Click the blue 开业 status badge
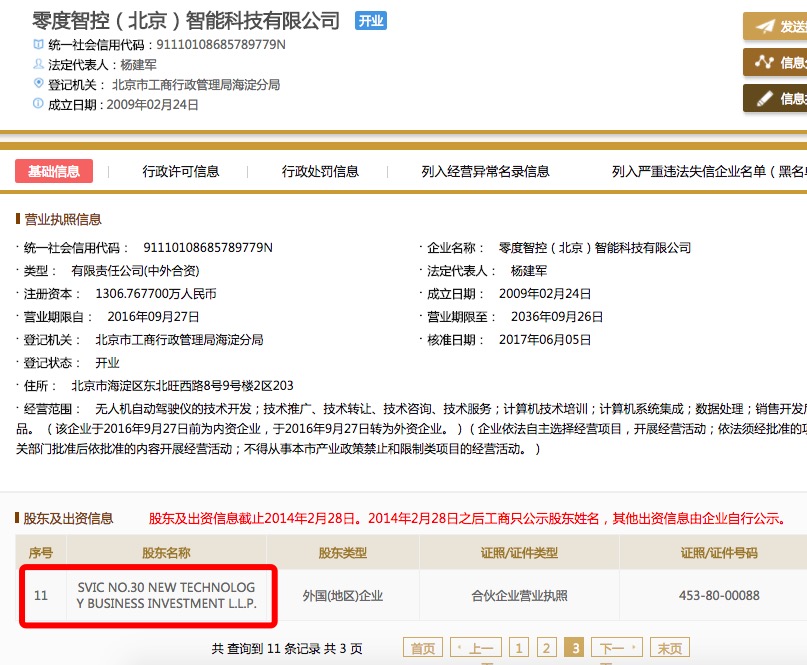This screenshot has height=665, width=807. (x=371, y=21)
